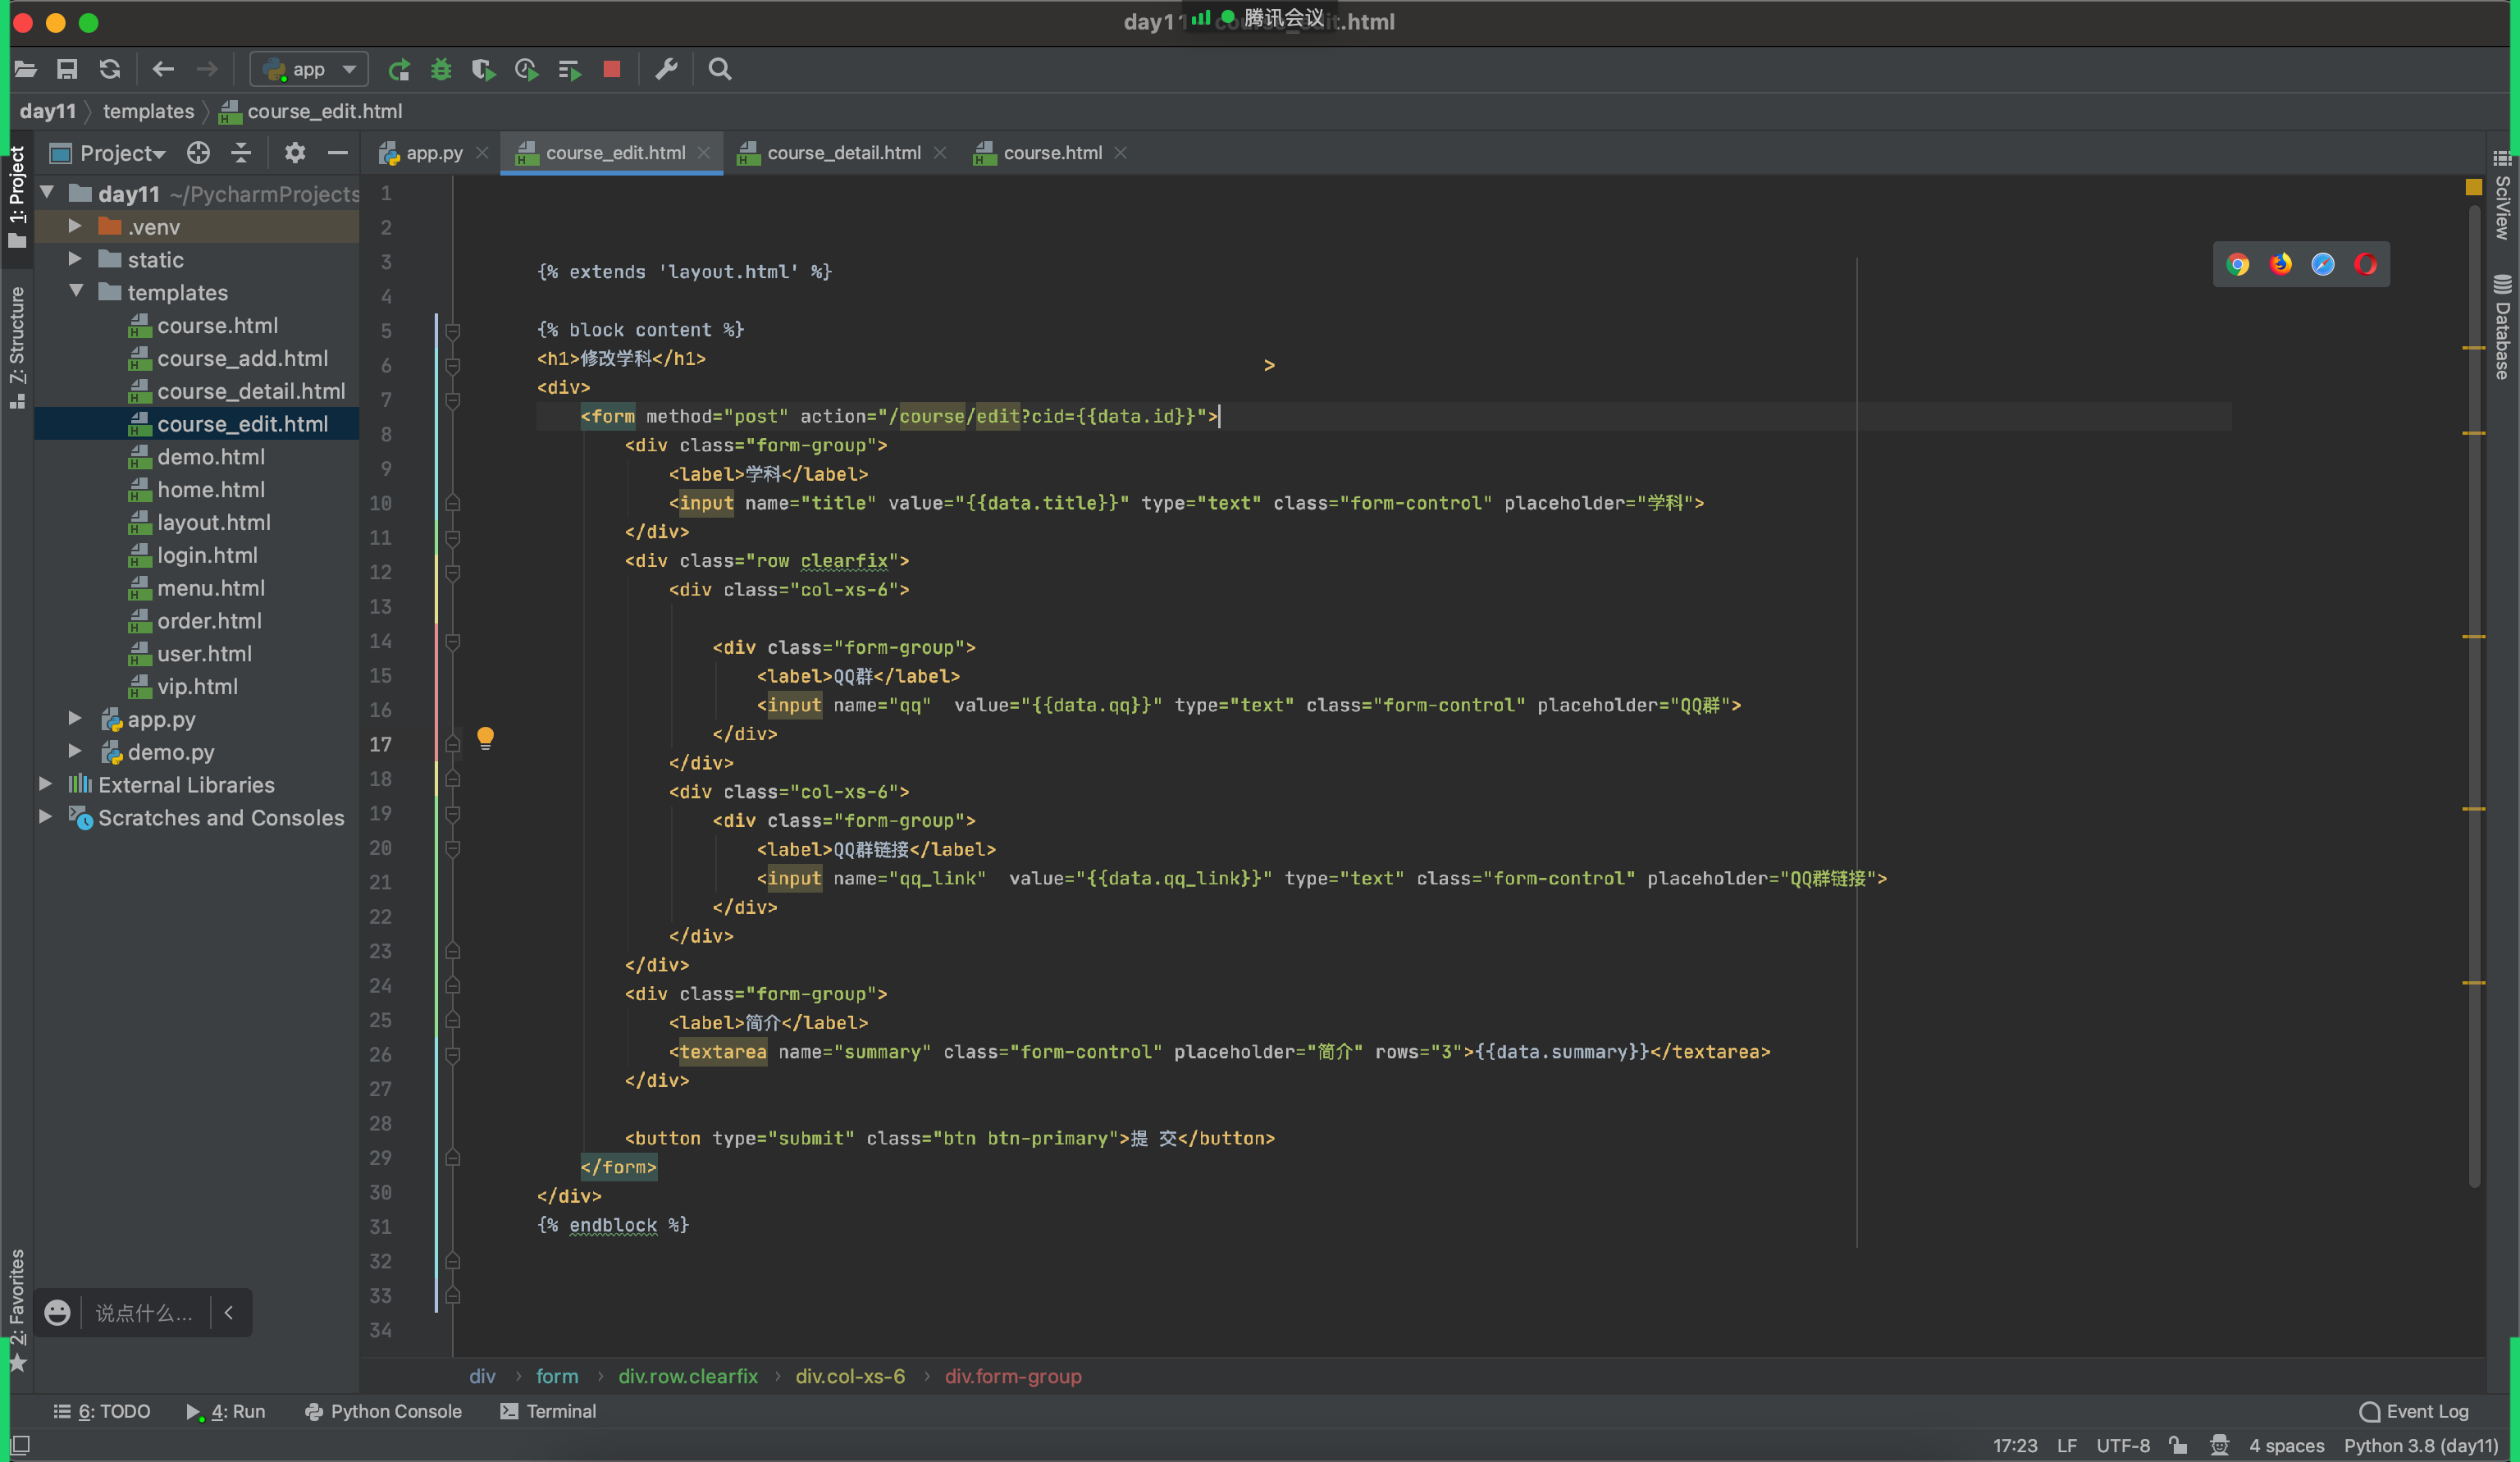
Task: Open preview in Opera browser icon
Action: 2366,264
